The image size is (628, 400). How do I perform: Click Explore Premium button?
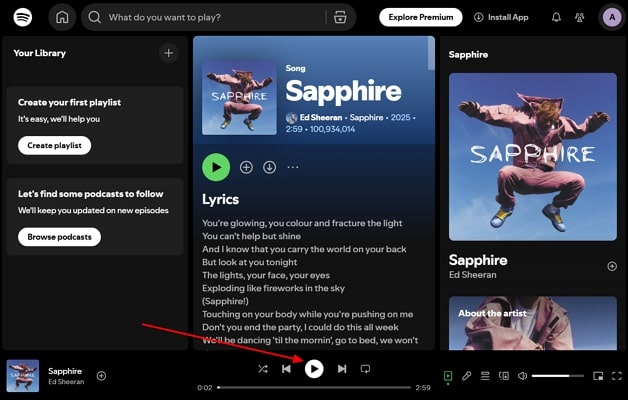click(x=421, y=17)
